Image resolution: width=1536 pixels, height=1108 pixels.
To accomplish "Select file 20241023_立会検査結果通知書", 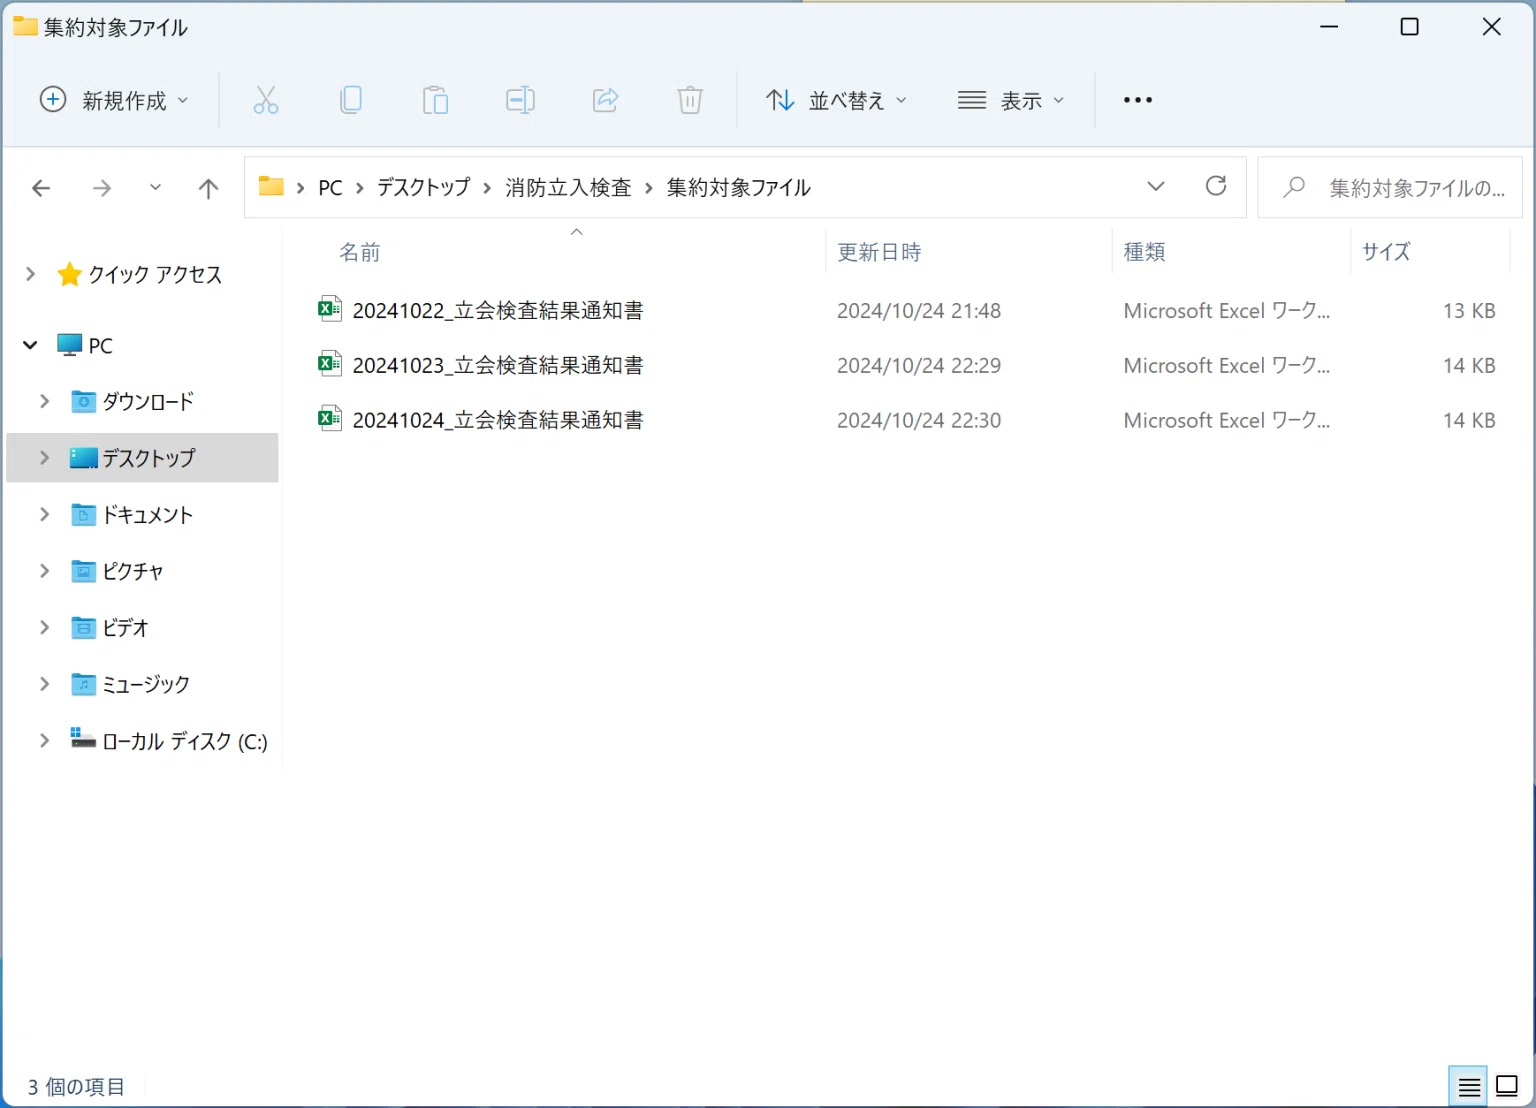I will [498, 366].
